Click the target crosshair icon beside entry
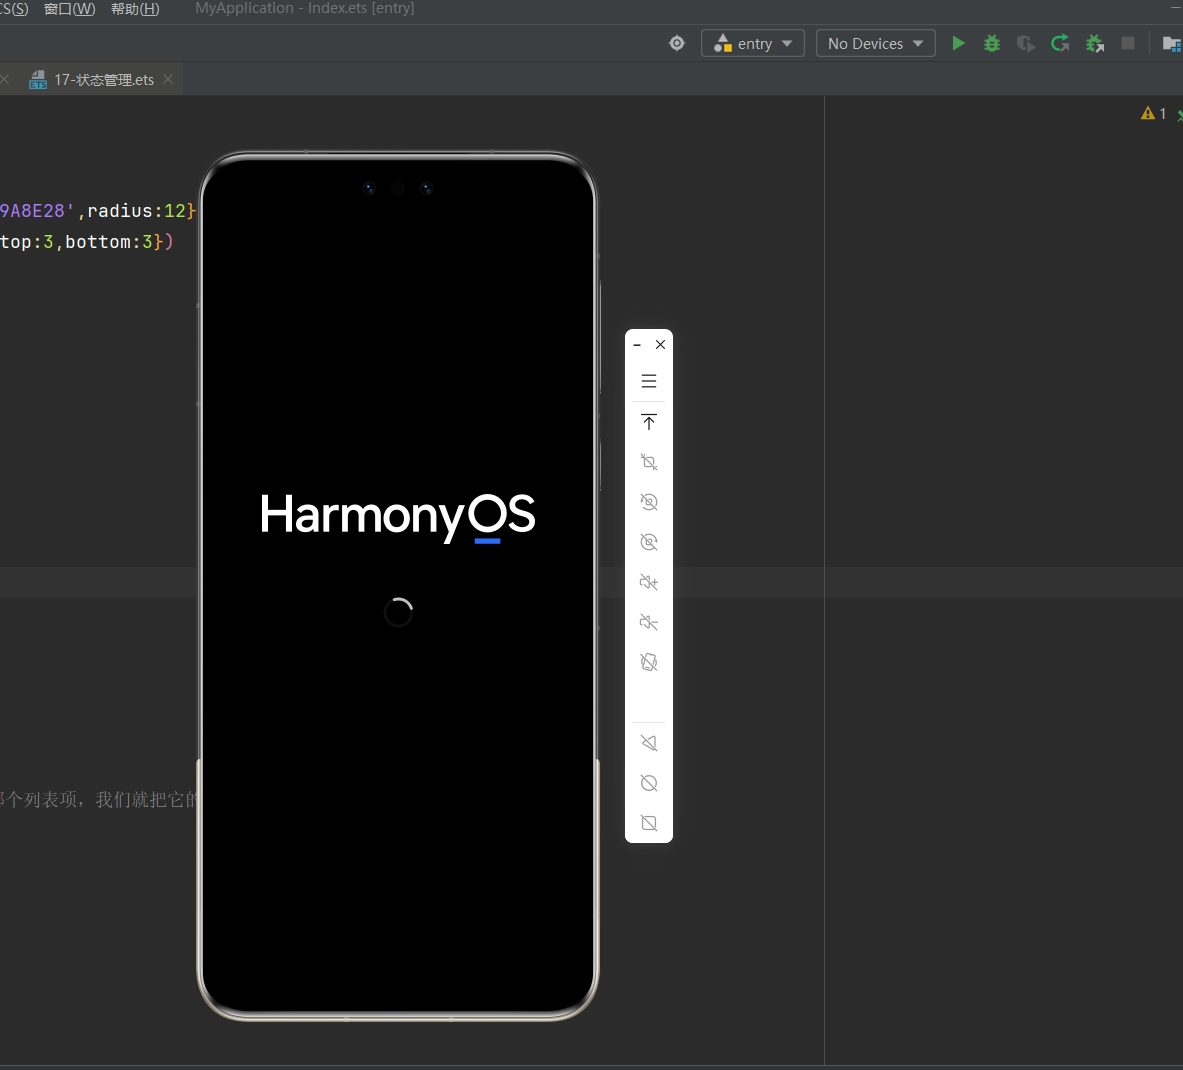Viewport: 1183px width, 1070px height. tap(677, 43)
